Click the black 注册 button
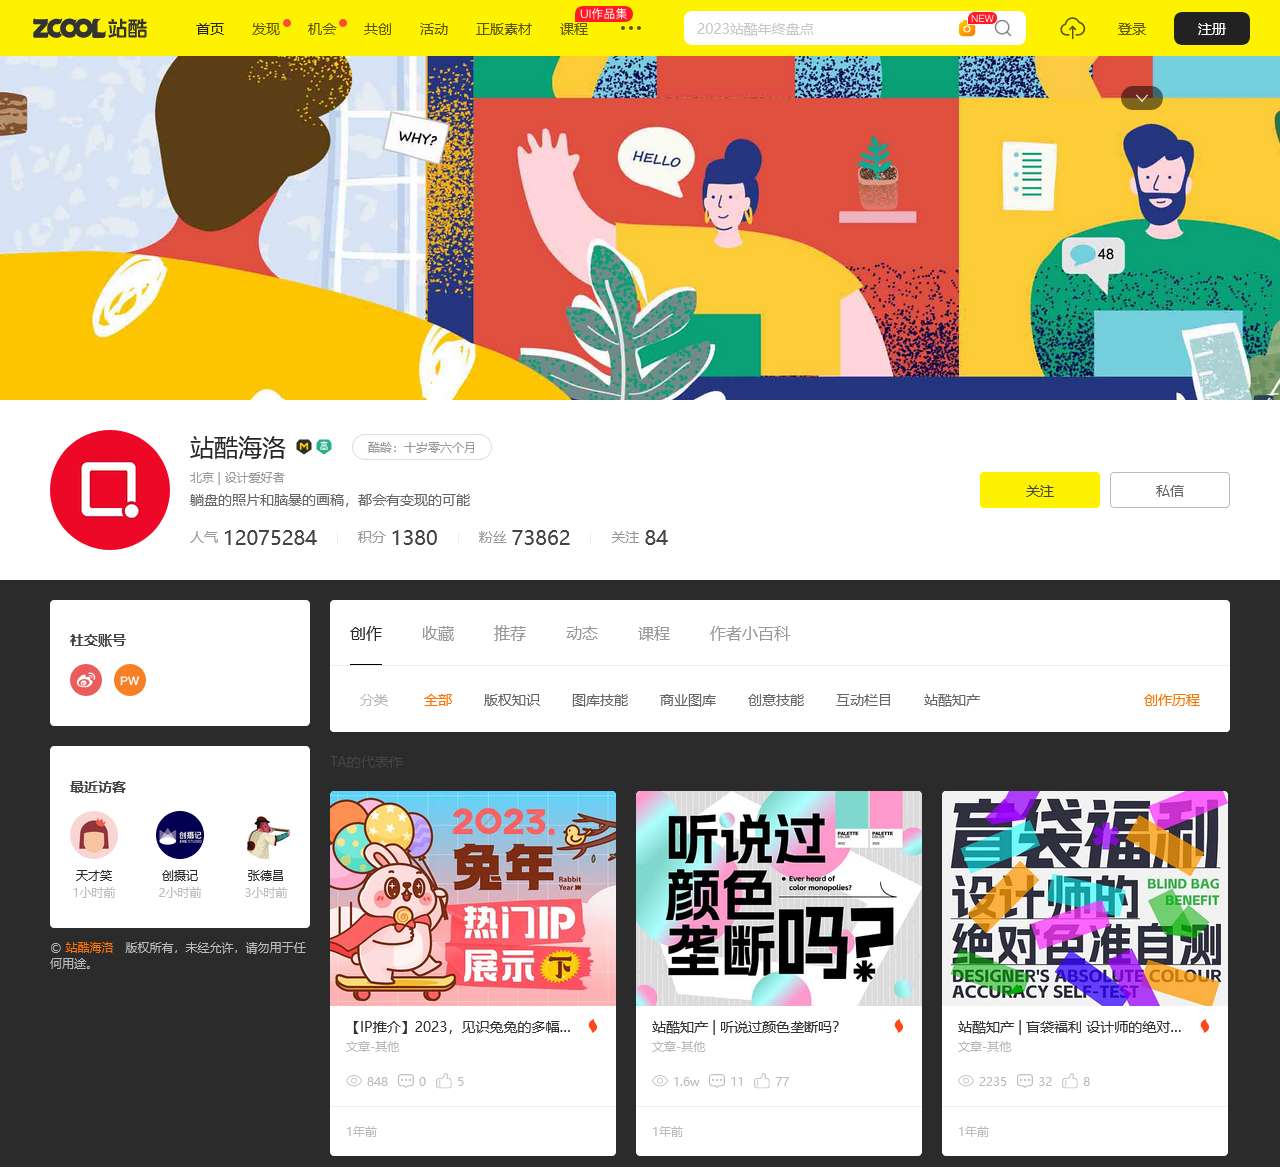This screenshot has width=1280, height=1167. point(1212,29)
